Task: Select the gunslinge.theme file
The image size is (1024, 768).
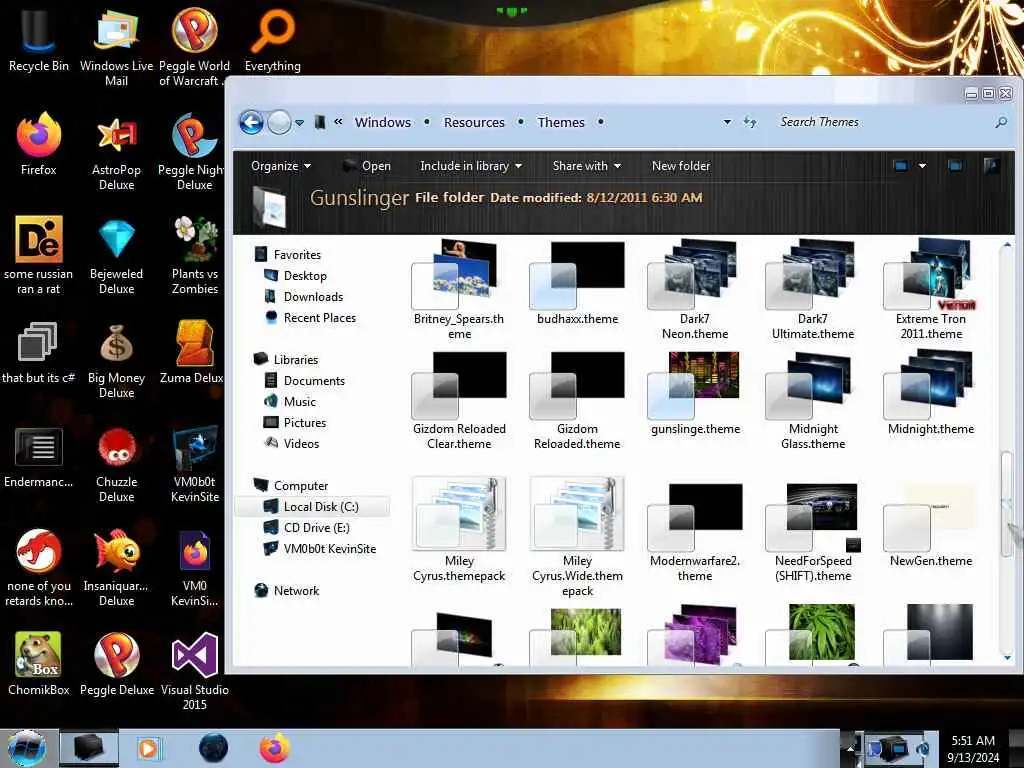Action: [x=696, y=393]
